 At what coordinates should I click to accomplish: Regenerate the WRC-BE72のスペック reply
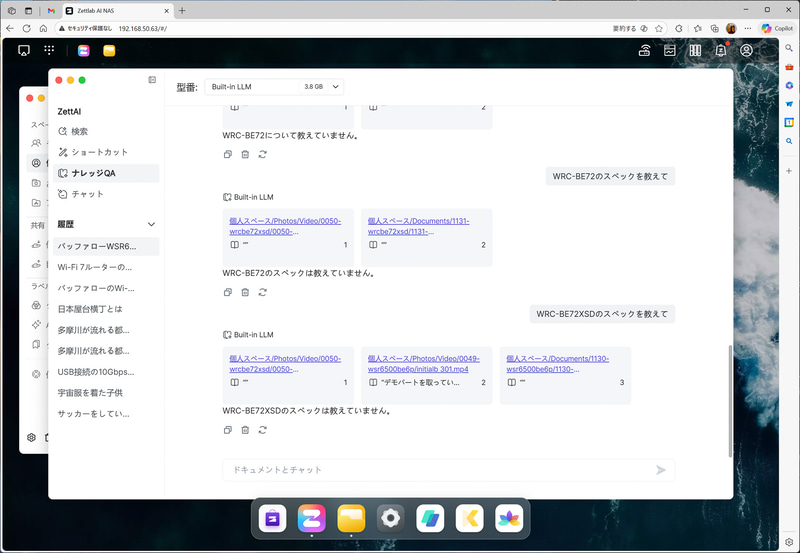(263, 292)
